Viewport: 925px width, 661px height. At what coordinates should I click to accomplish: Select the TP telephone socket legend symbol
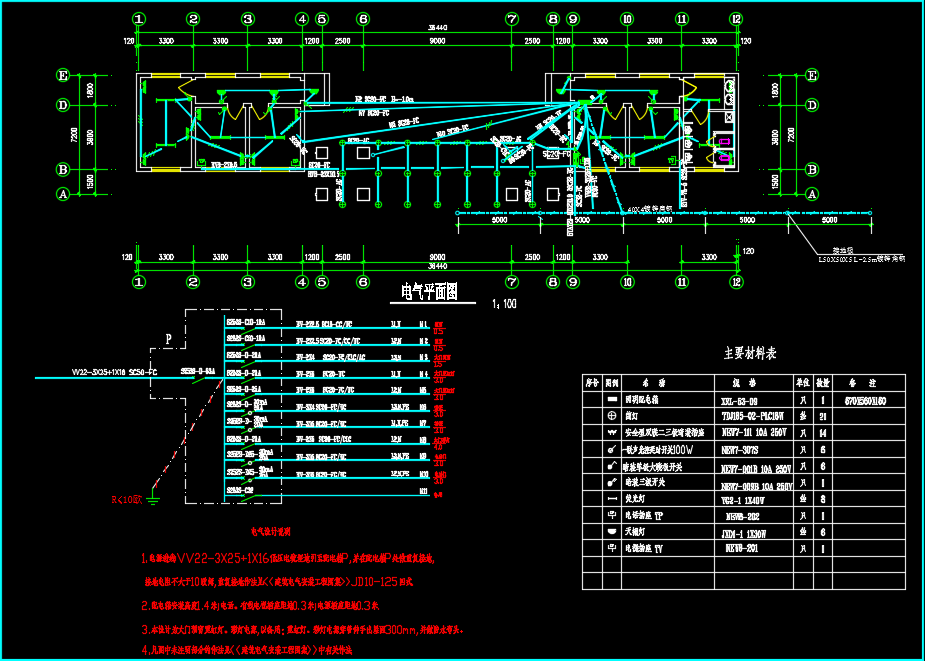click(x=612, y=515)
